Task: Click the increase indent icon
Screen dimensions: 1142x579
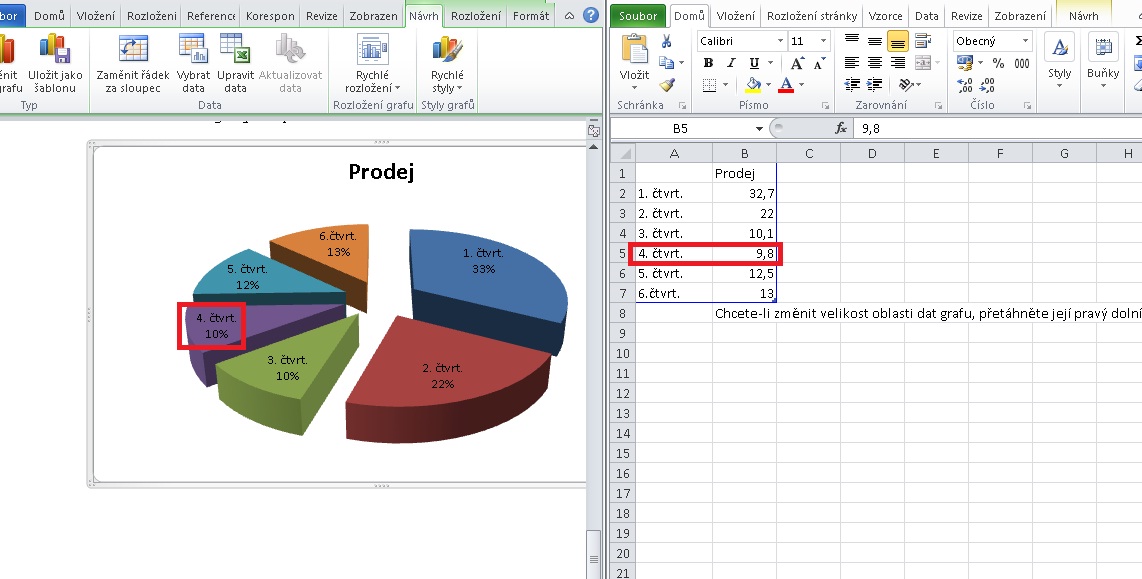Action: 875,85
